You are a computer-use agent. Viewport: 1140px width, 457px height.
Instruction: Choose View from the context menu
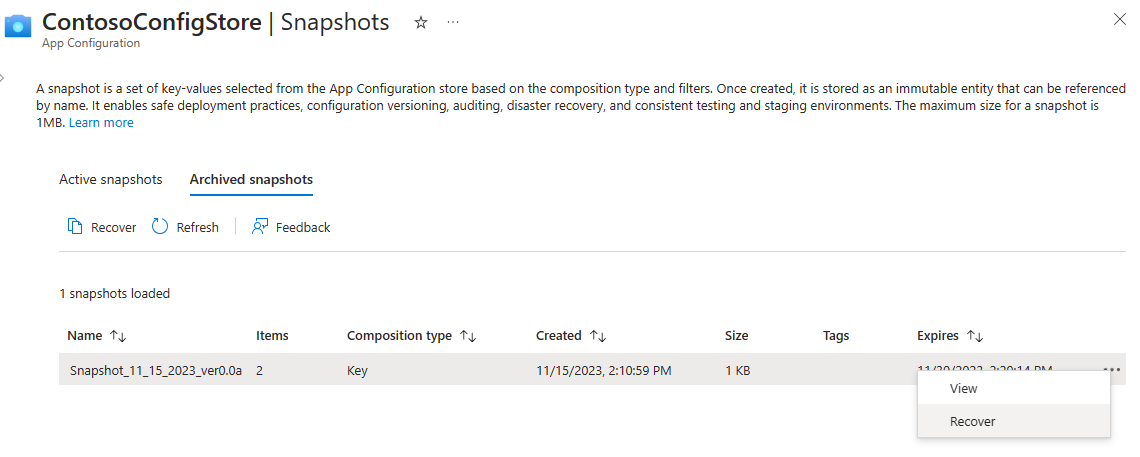click(964, 388)
